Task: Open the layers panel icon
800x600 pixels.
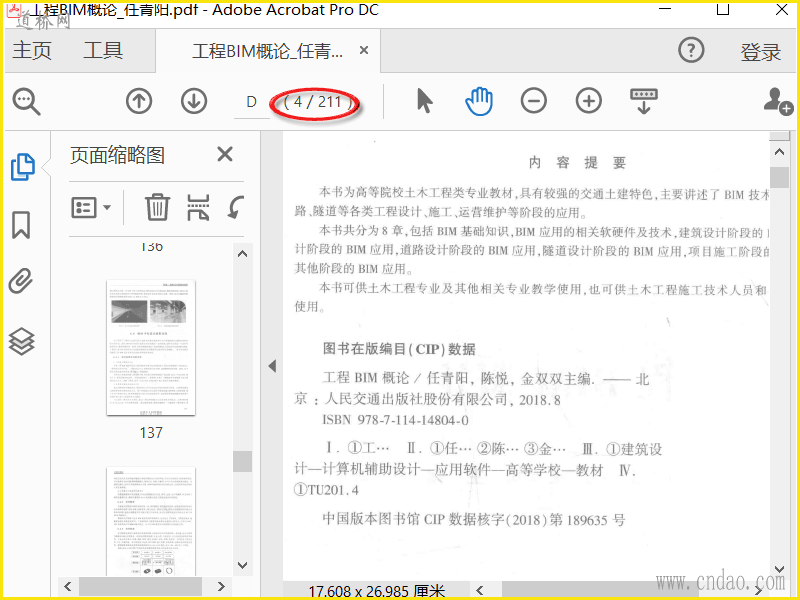Action: tap(21, 341)
